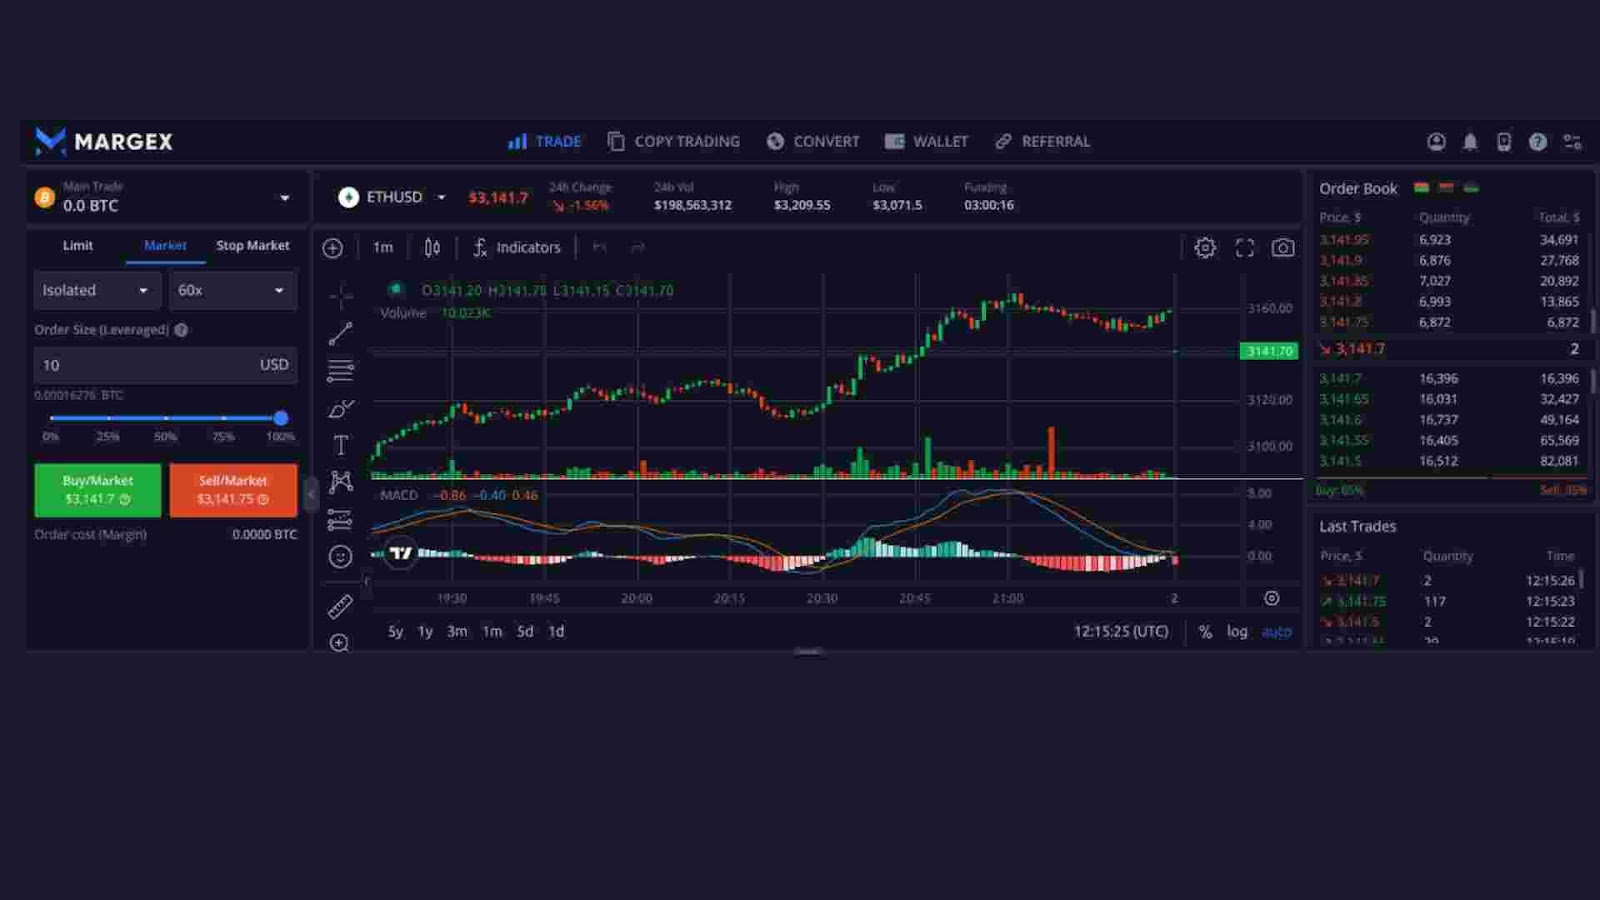
Task: Click the undo arrow in chart toolbar
Action: (599, 247)
